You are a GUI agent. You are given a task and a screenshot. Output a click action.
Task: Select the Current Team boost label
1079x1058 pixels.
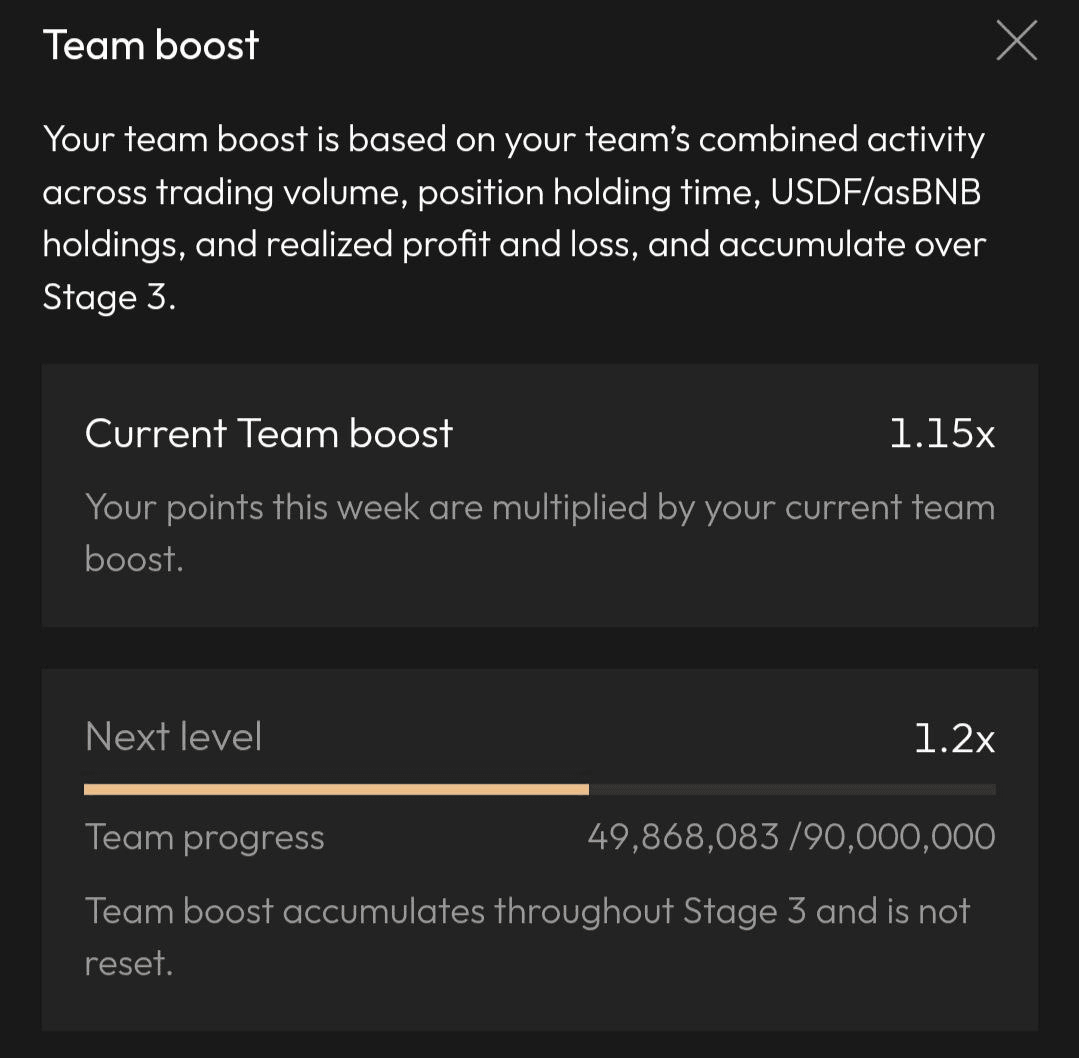coord(269,434)
